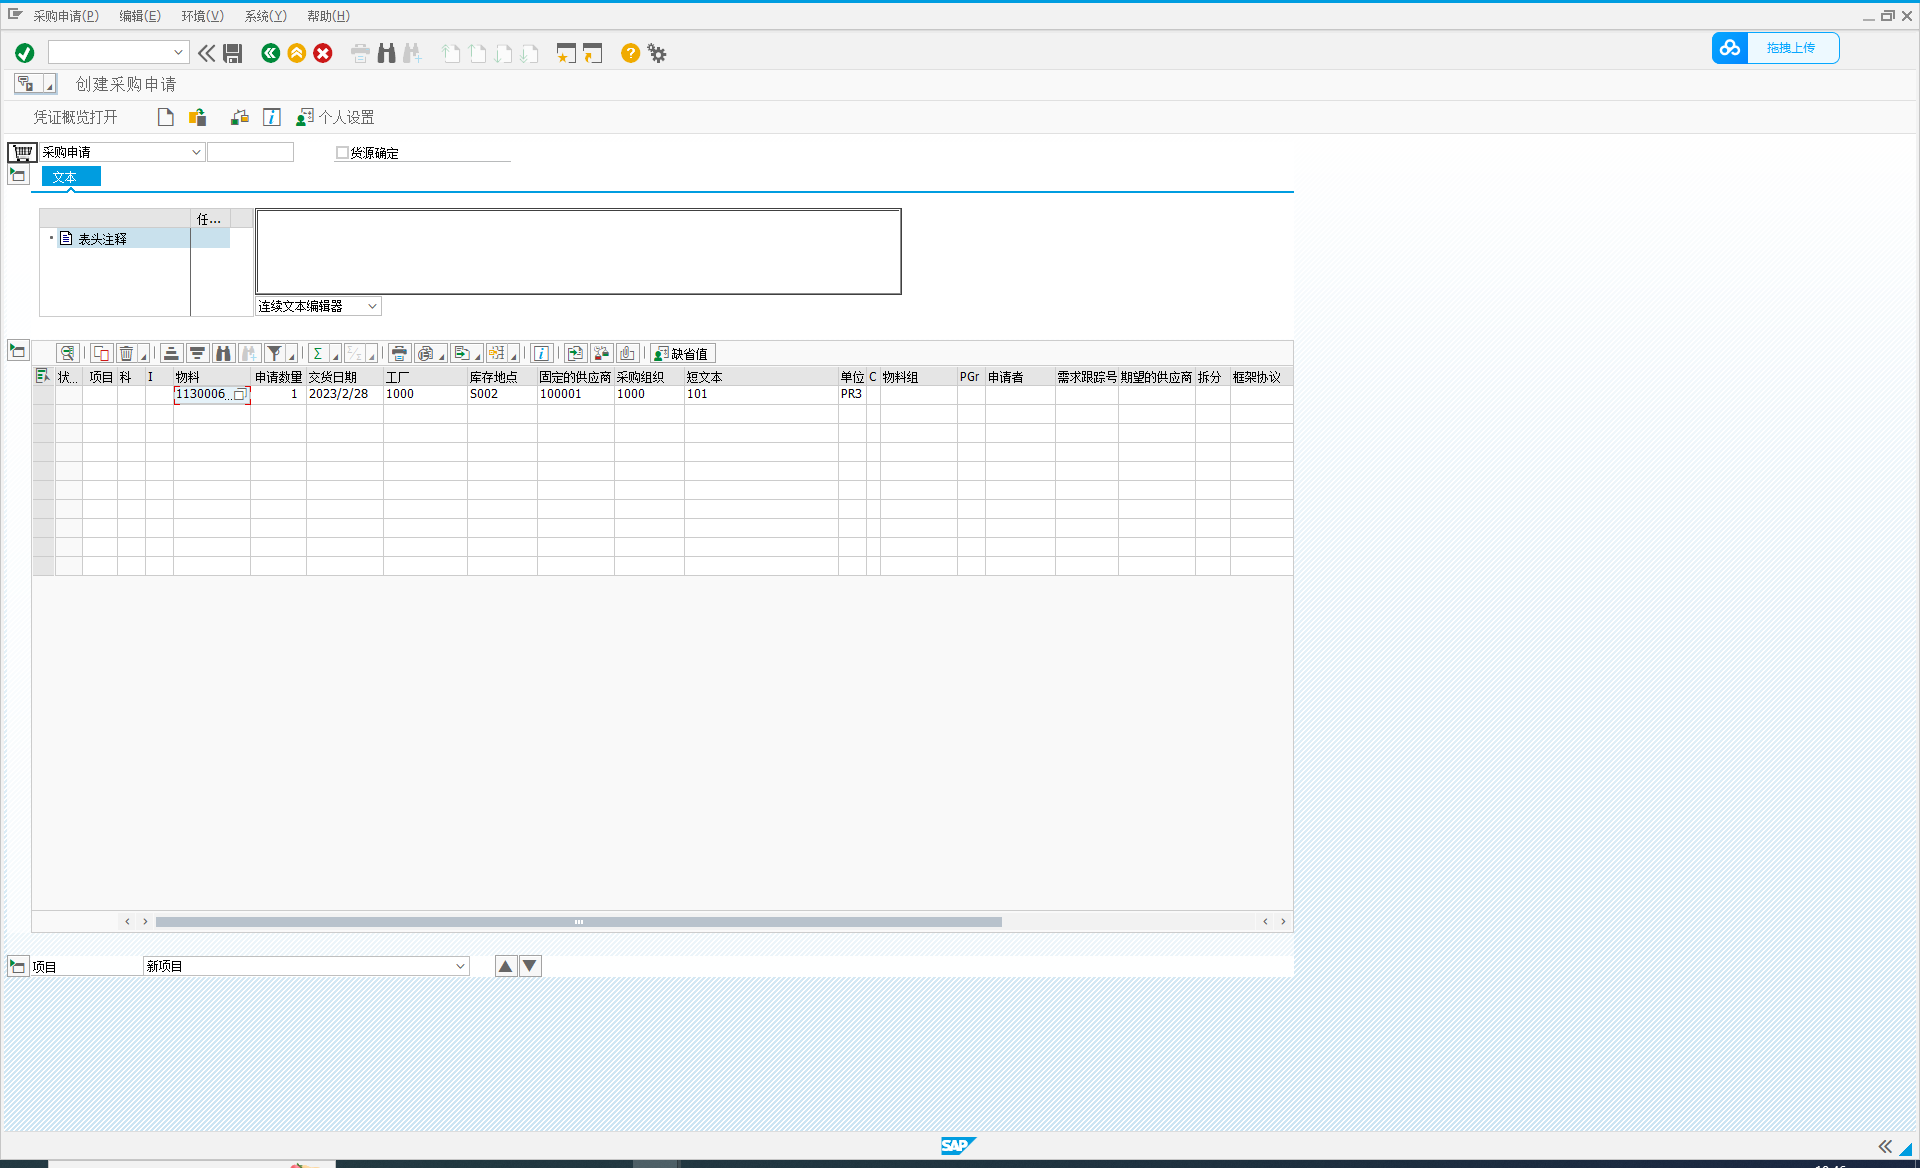Viewport: 1920px width, 1168px height.
Task: Click the horizontal scrollbar under item grid
Action: pos(578,922)
